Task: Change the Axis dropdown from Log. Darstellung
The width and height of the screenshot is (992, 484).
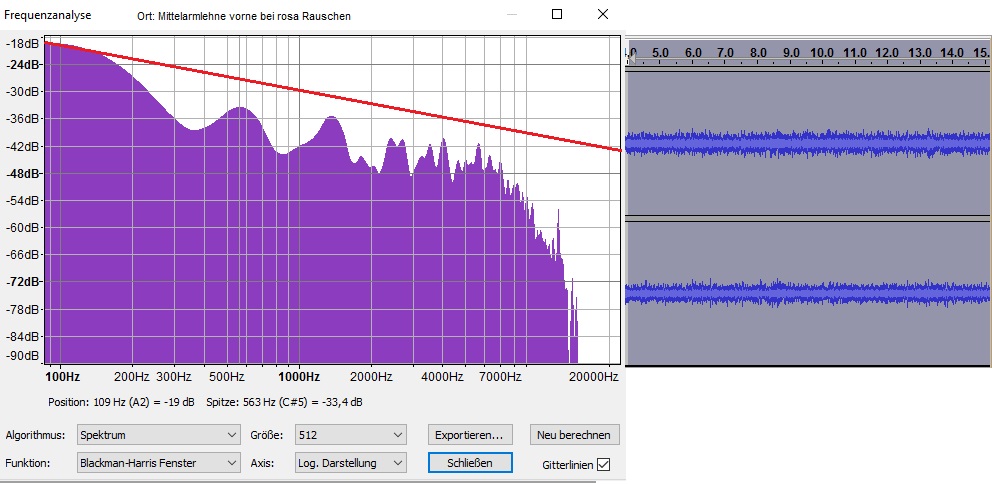Action: pyautogui.click(x=350, y=463)
